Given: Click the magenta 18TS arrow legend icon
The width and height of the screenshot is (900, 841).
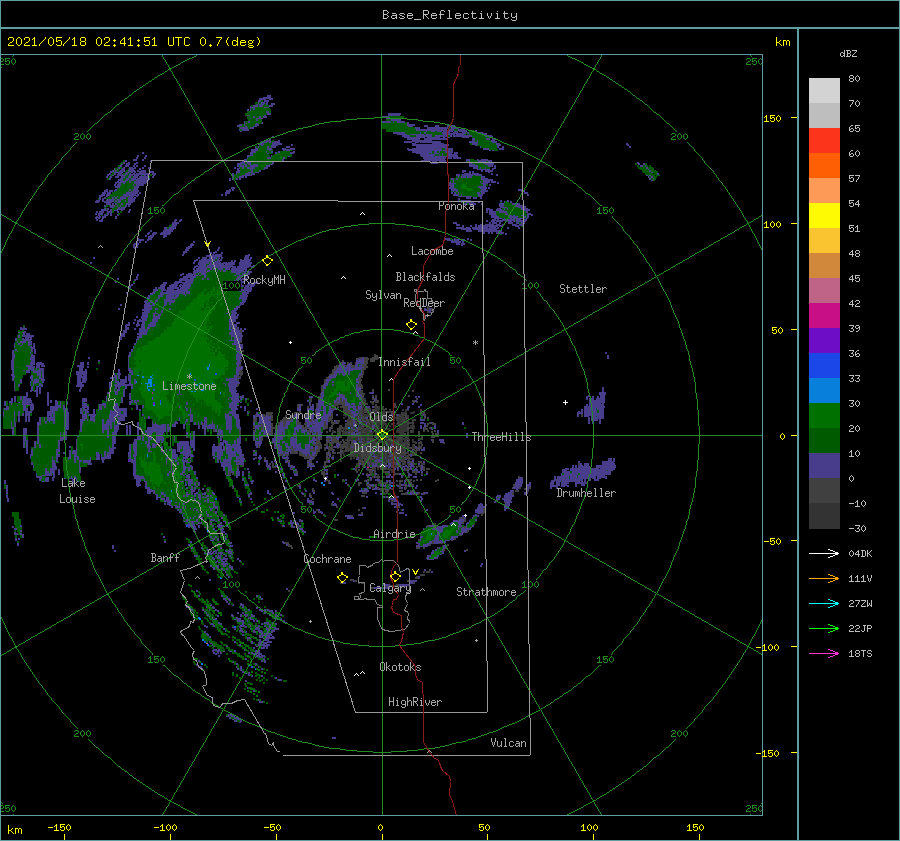Looking at the screenshot, I should (x=824, y=653).
